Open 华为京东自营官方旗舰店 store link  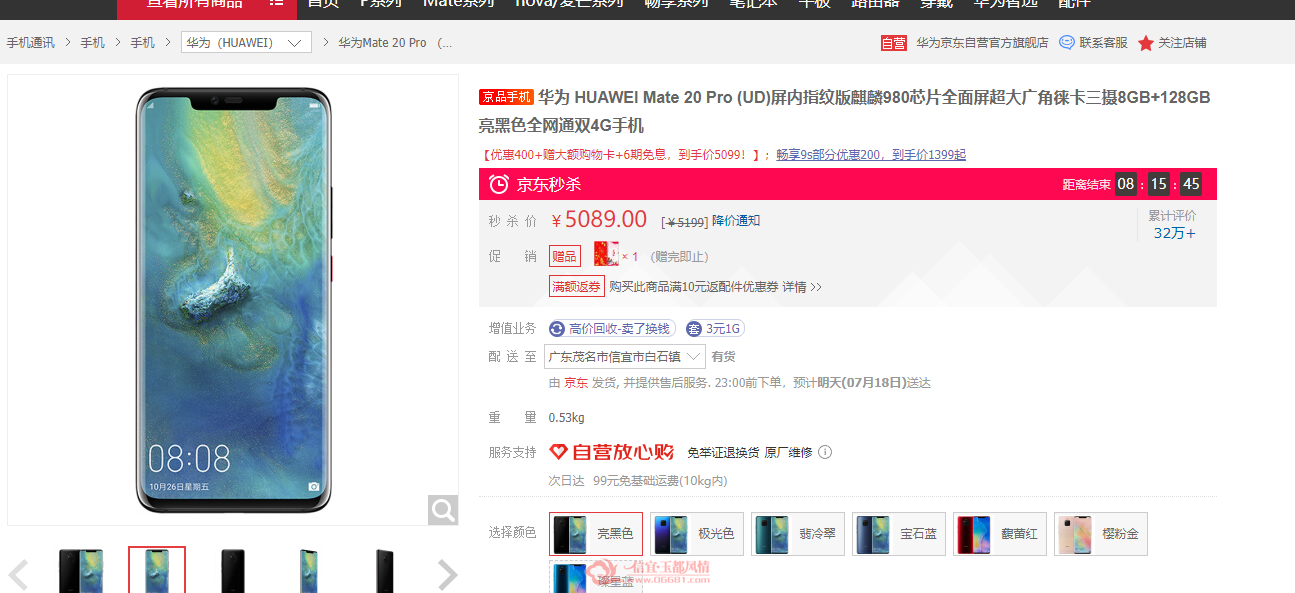pos(982,43)
